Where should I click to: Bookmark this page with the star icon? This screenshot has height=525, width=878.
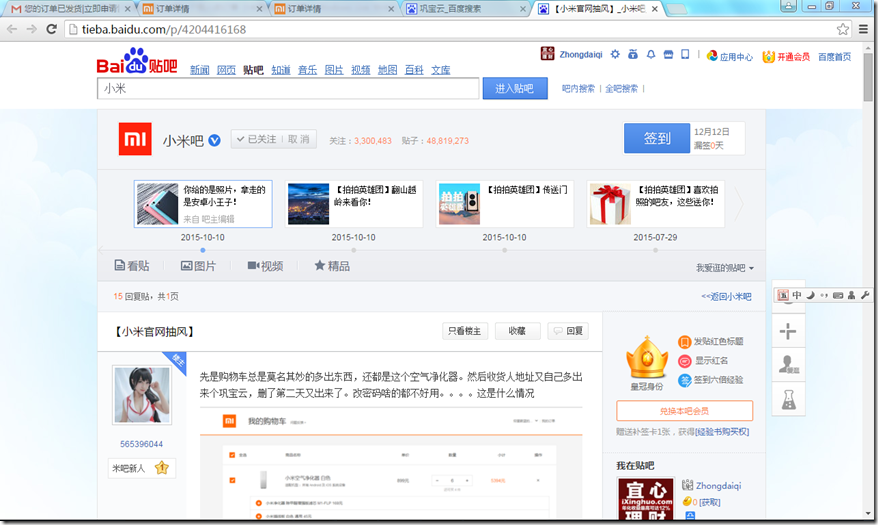[x=843, y=29]
